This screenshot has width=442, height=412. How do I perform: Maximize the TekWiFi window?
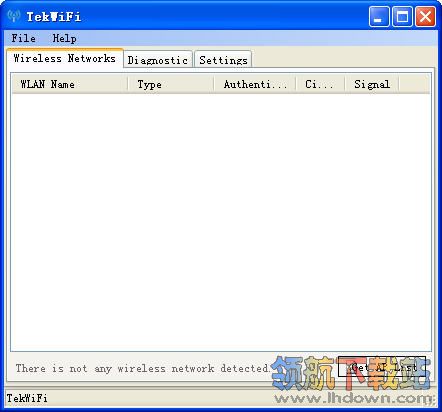[x=402, y=16]
